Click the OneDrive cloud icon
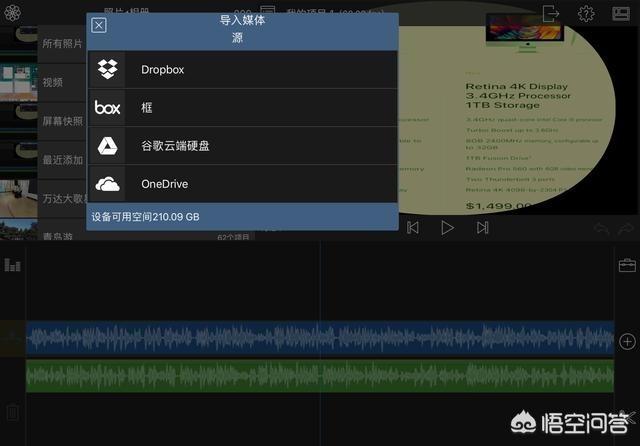This screenshot has width=640, height=446. pyautogui.click(x=107, y=184)
